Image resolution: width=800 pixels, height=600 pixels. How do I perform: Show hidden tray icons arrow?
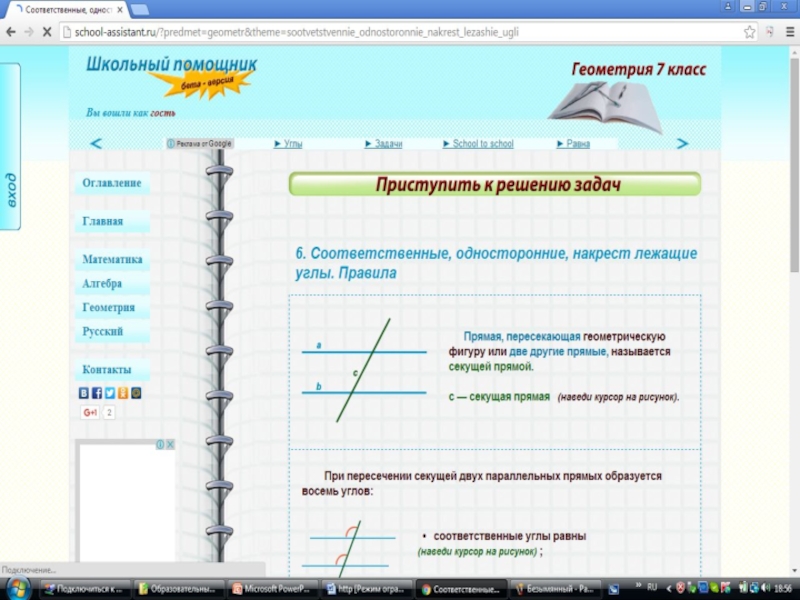668,589
